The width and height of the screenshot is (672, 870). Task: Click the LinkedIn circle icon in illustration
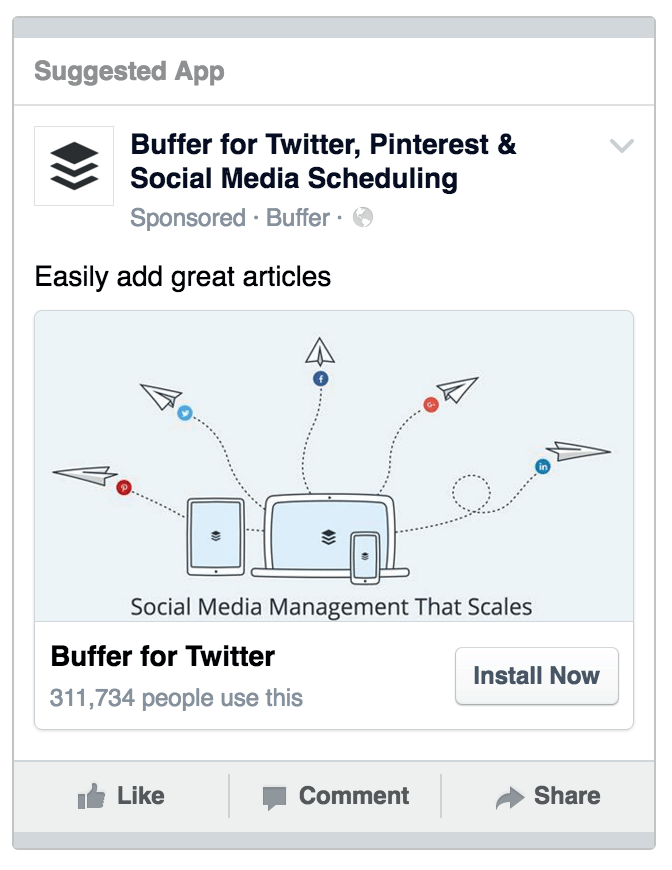(543, 466)
